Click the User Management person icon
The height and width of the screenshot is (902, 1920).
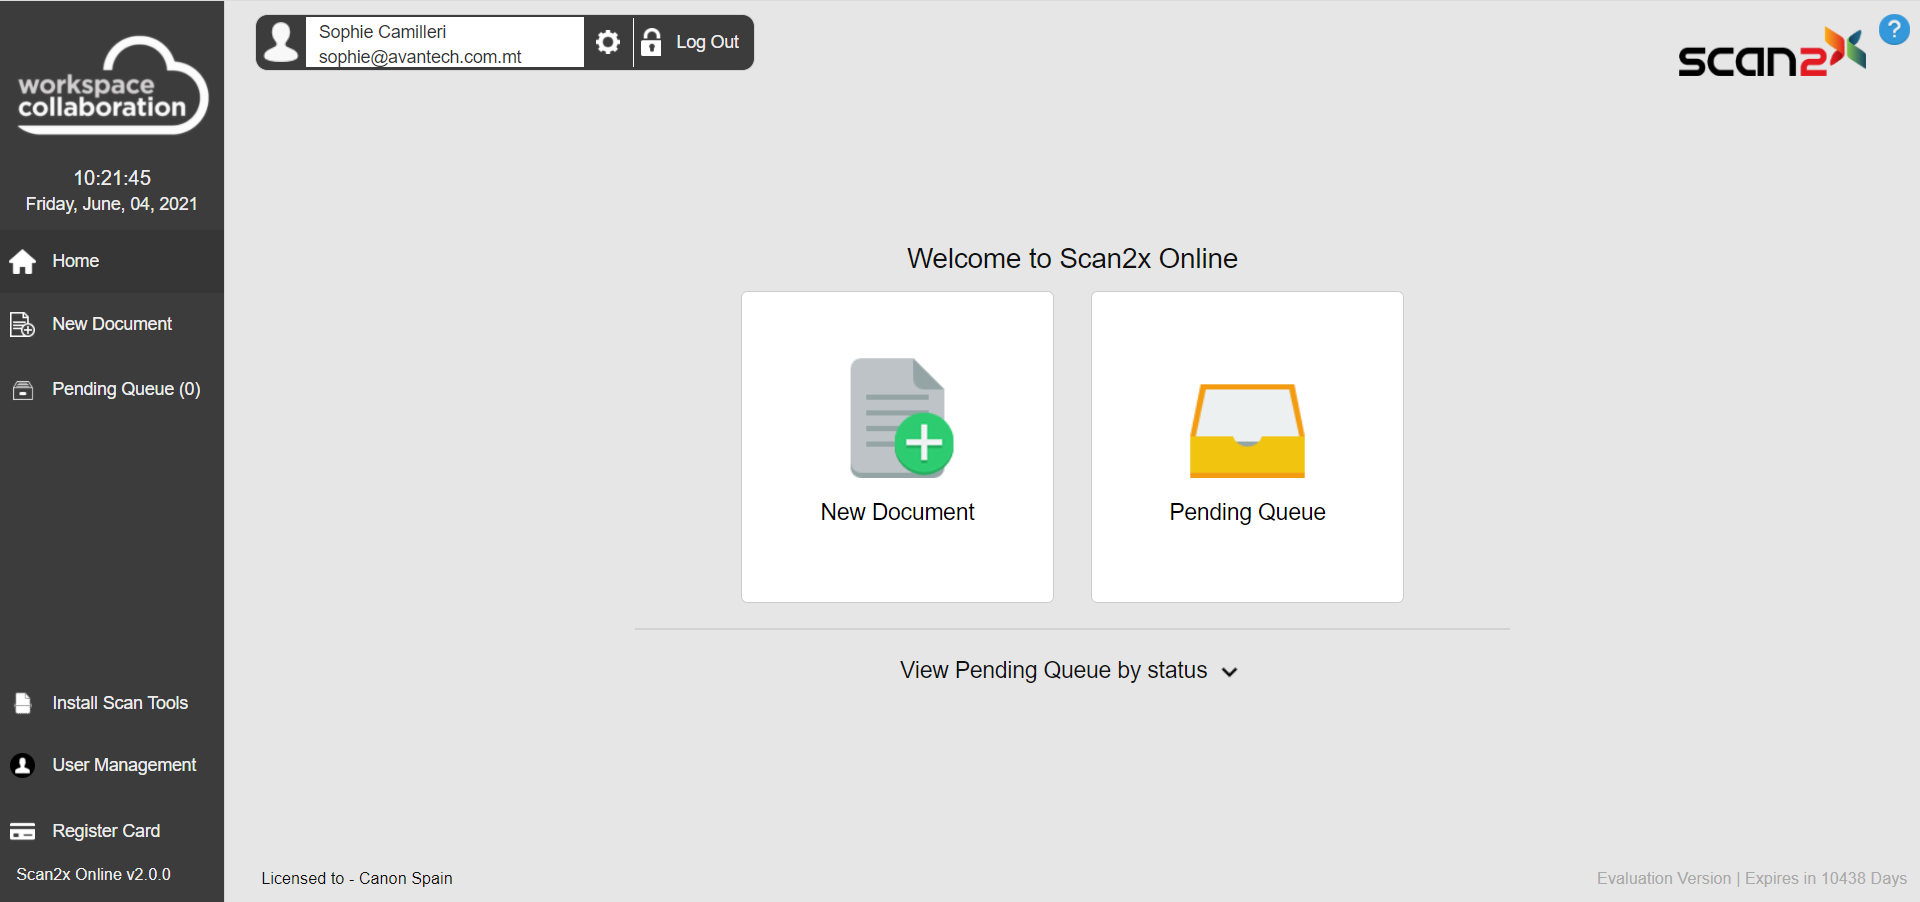coord(23,766)
